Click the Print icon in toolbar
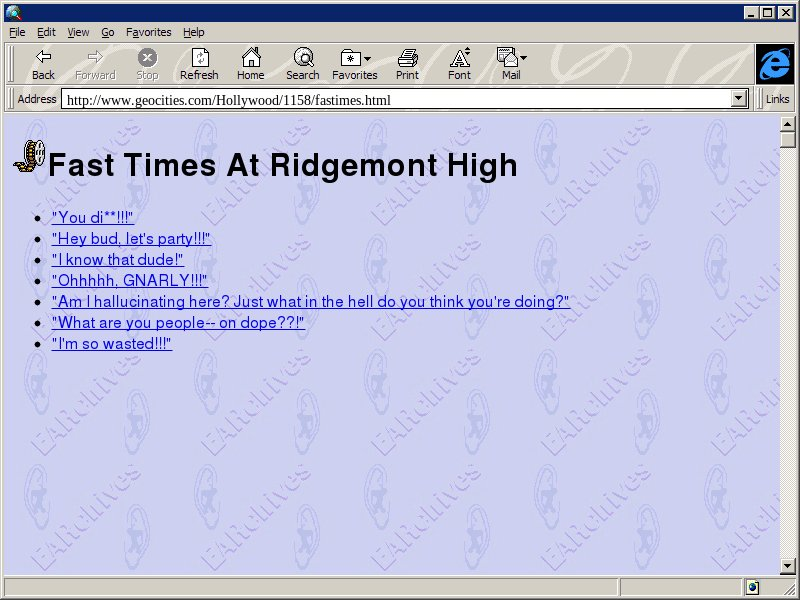 pos(407,58)
